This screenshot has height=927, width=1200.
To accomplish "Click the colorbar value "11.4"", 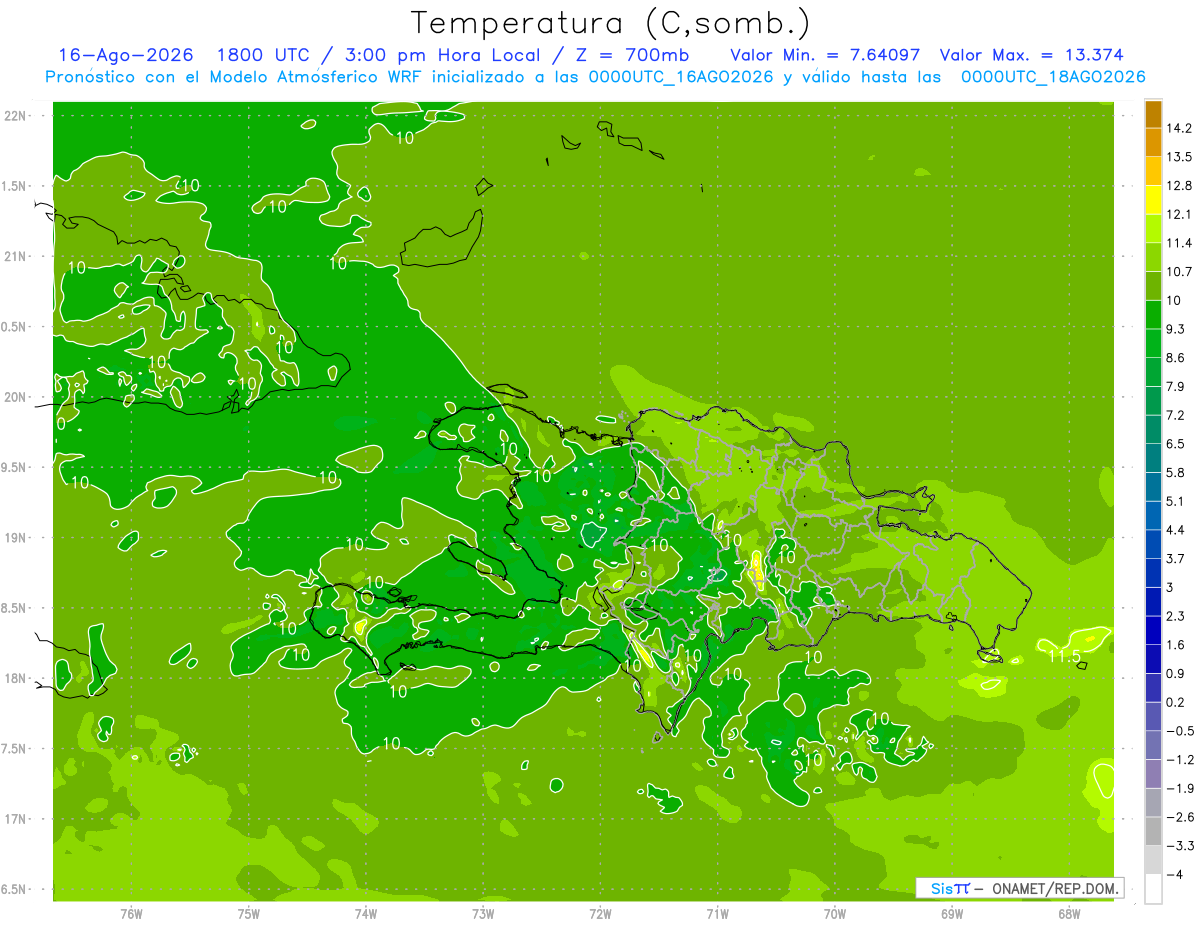I will point(1179,243).
